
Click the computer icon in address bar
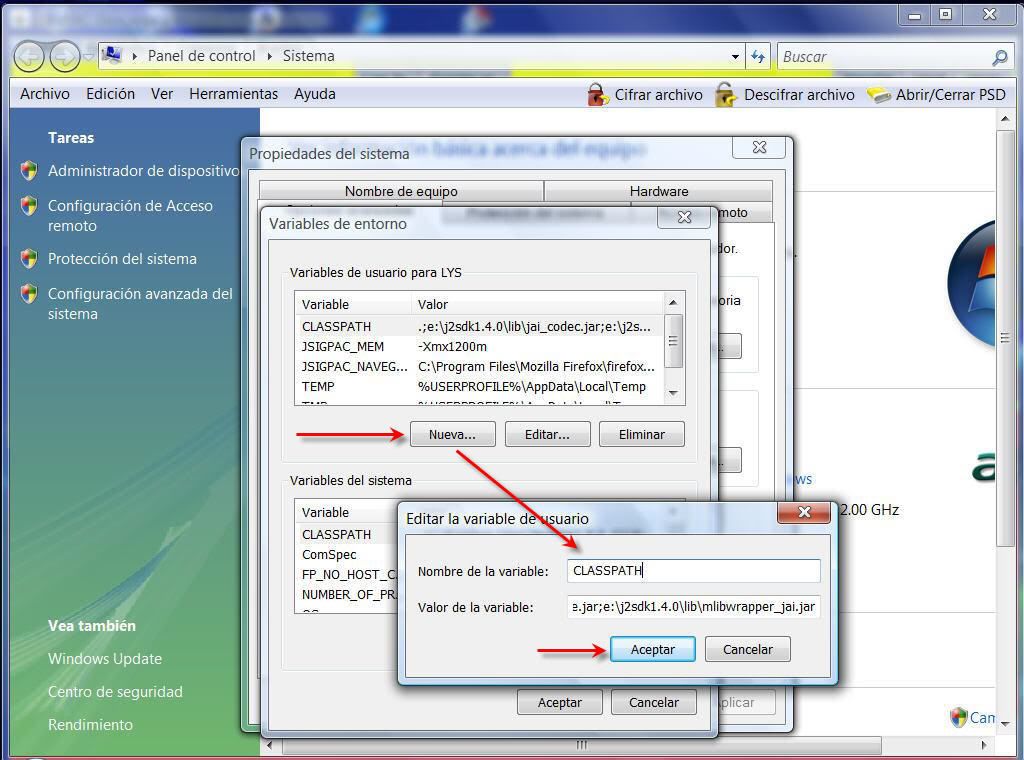coord(112,55)
